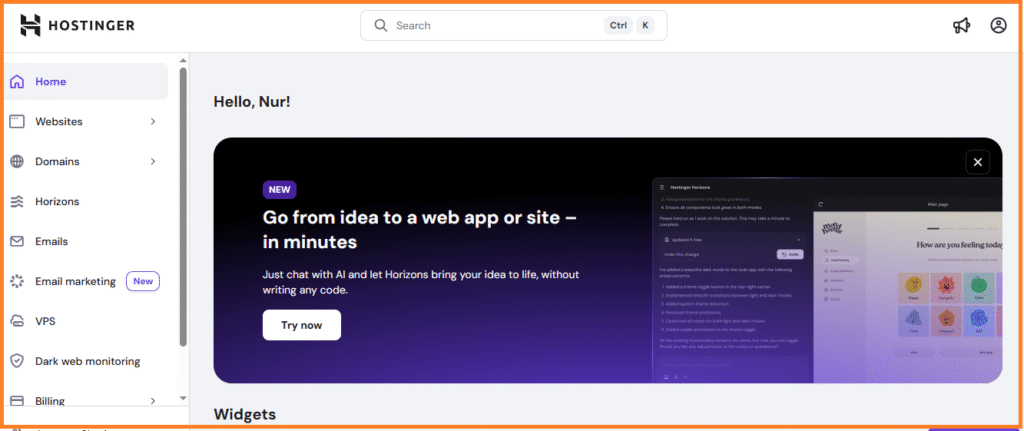
Task: Click the Hostinger logo
Action: click(x=77, y=25)
